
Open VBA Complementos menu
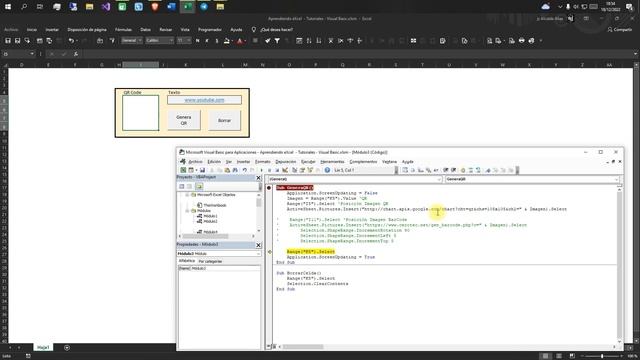(363, 162)
